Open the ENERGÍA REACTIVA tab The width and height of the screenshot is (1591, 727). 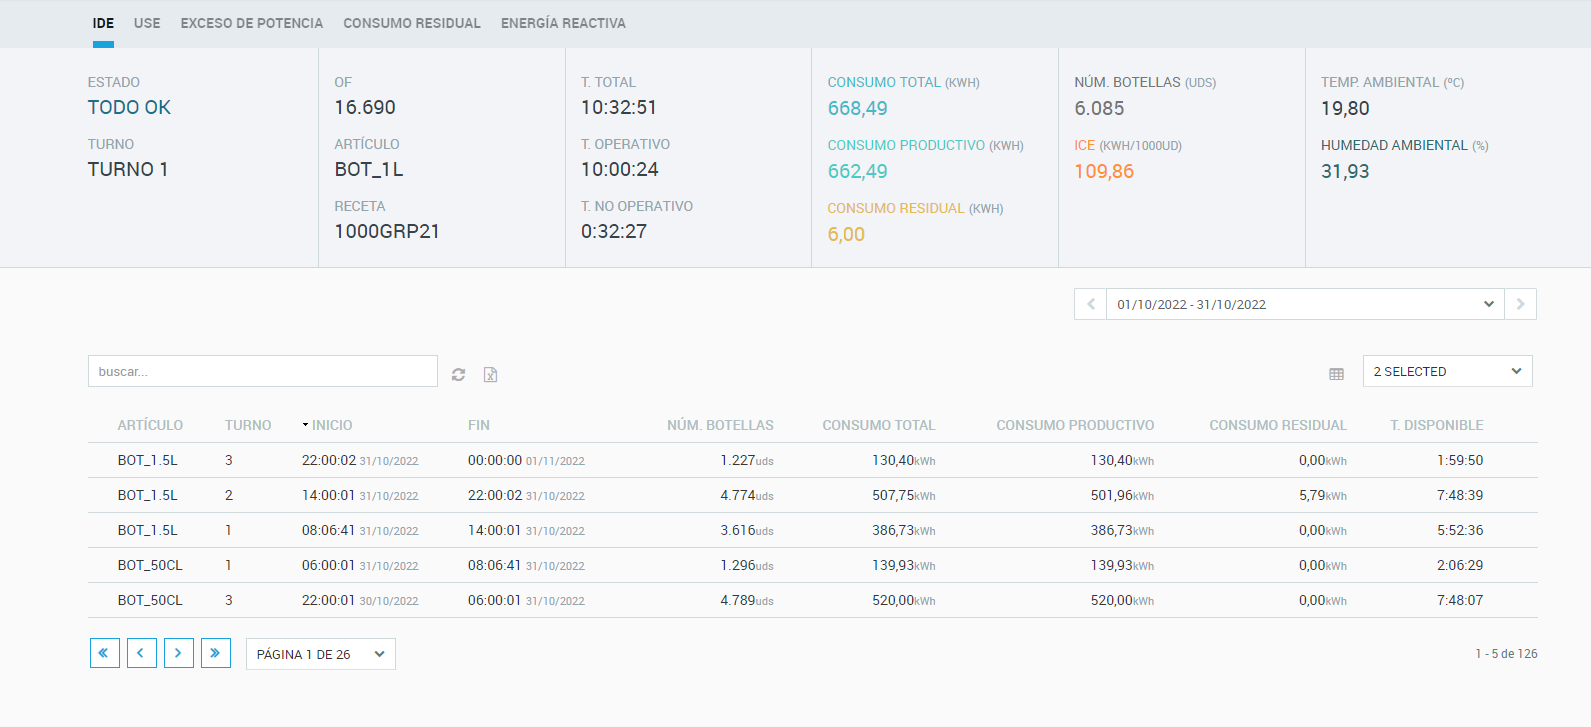(x=563, y=23)
